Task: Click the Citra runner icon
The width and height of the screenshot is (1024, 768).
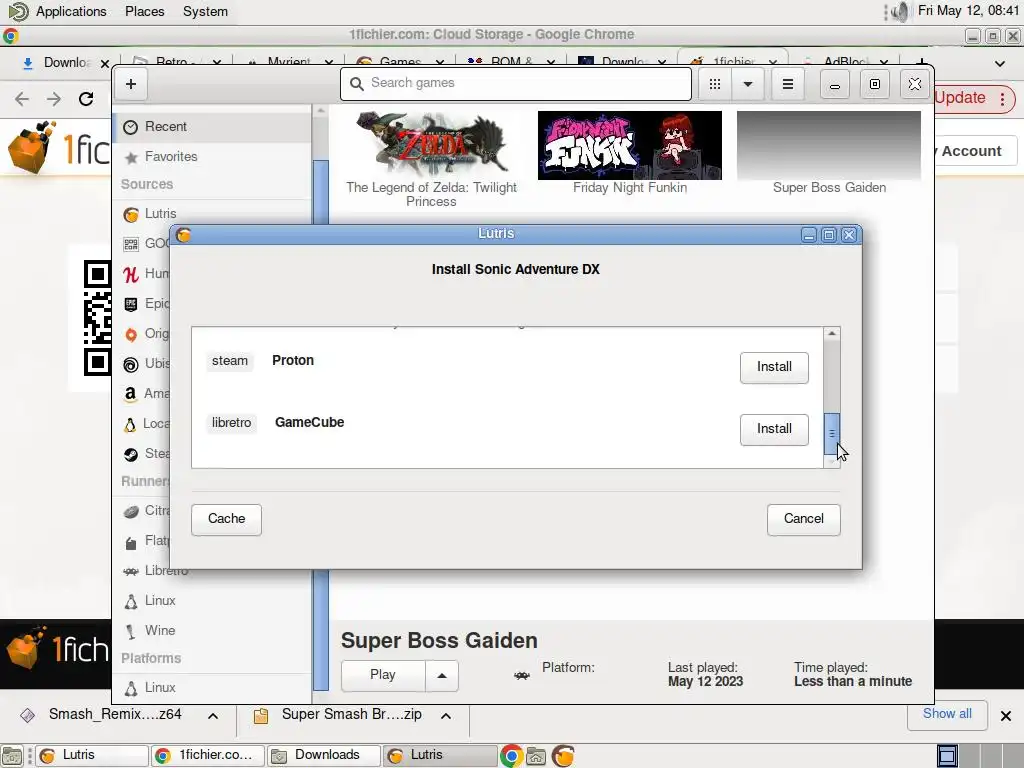Action: tap(131, 511)
